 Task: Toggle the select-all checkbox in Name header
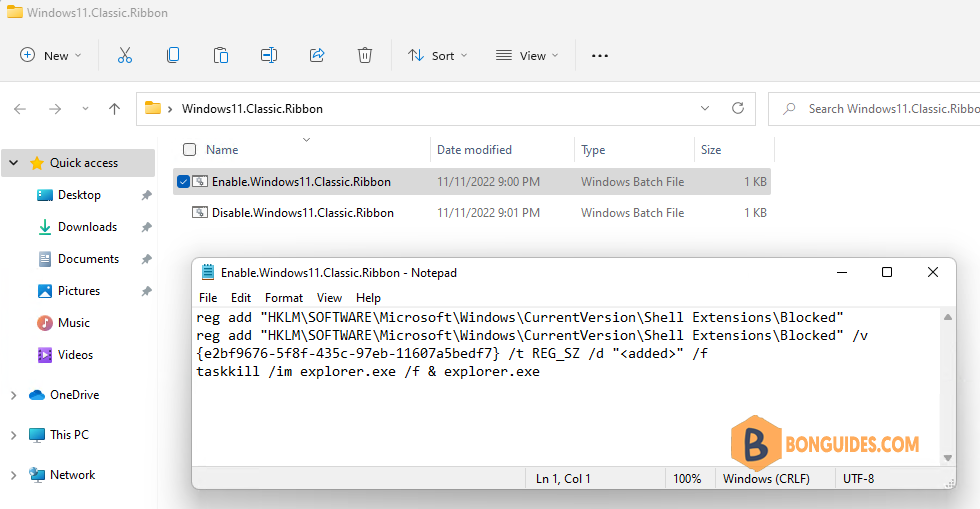(x=189, y=149)
